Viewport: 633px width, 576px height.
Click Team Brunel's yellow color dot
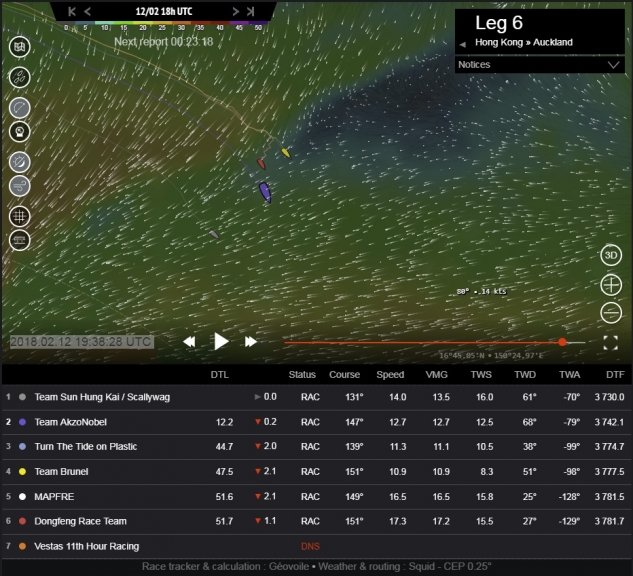[23, 472]
